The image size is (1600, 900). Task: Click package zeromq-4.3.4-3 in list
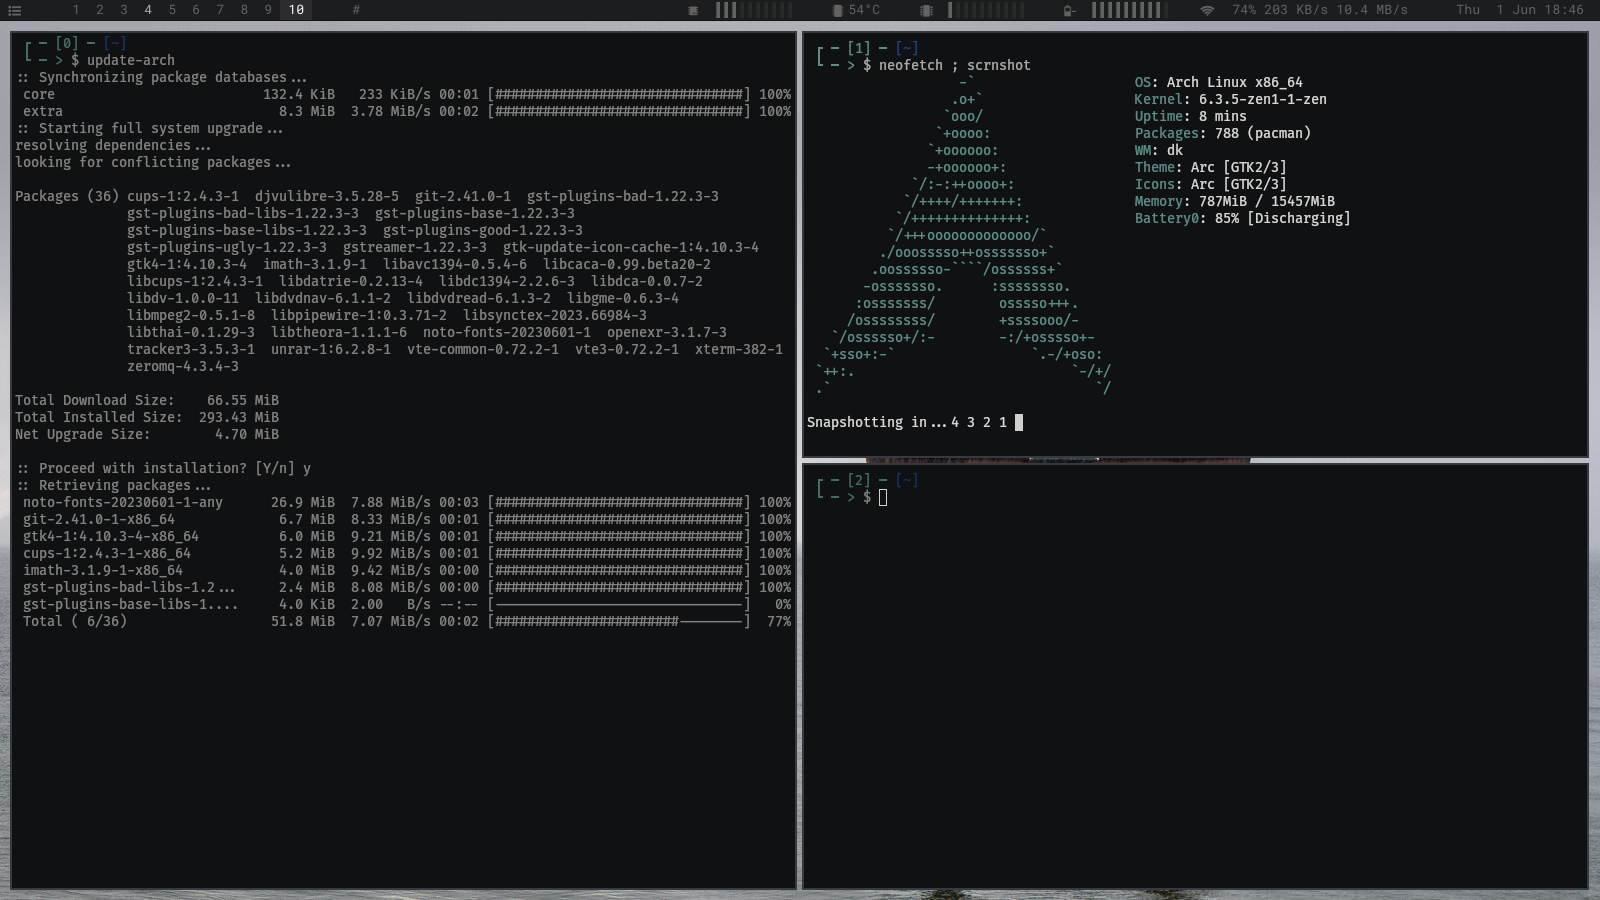click(x=183, y=366)
